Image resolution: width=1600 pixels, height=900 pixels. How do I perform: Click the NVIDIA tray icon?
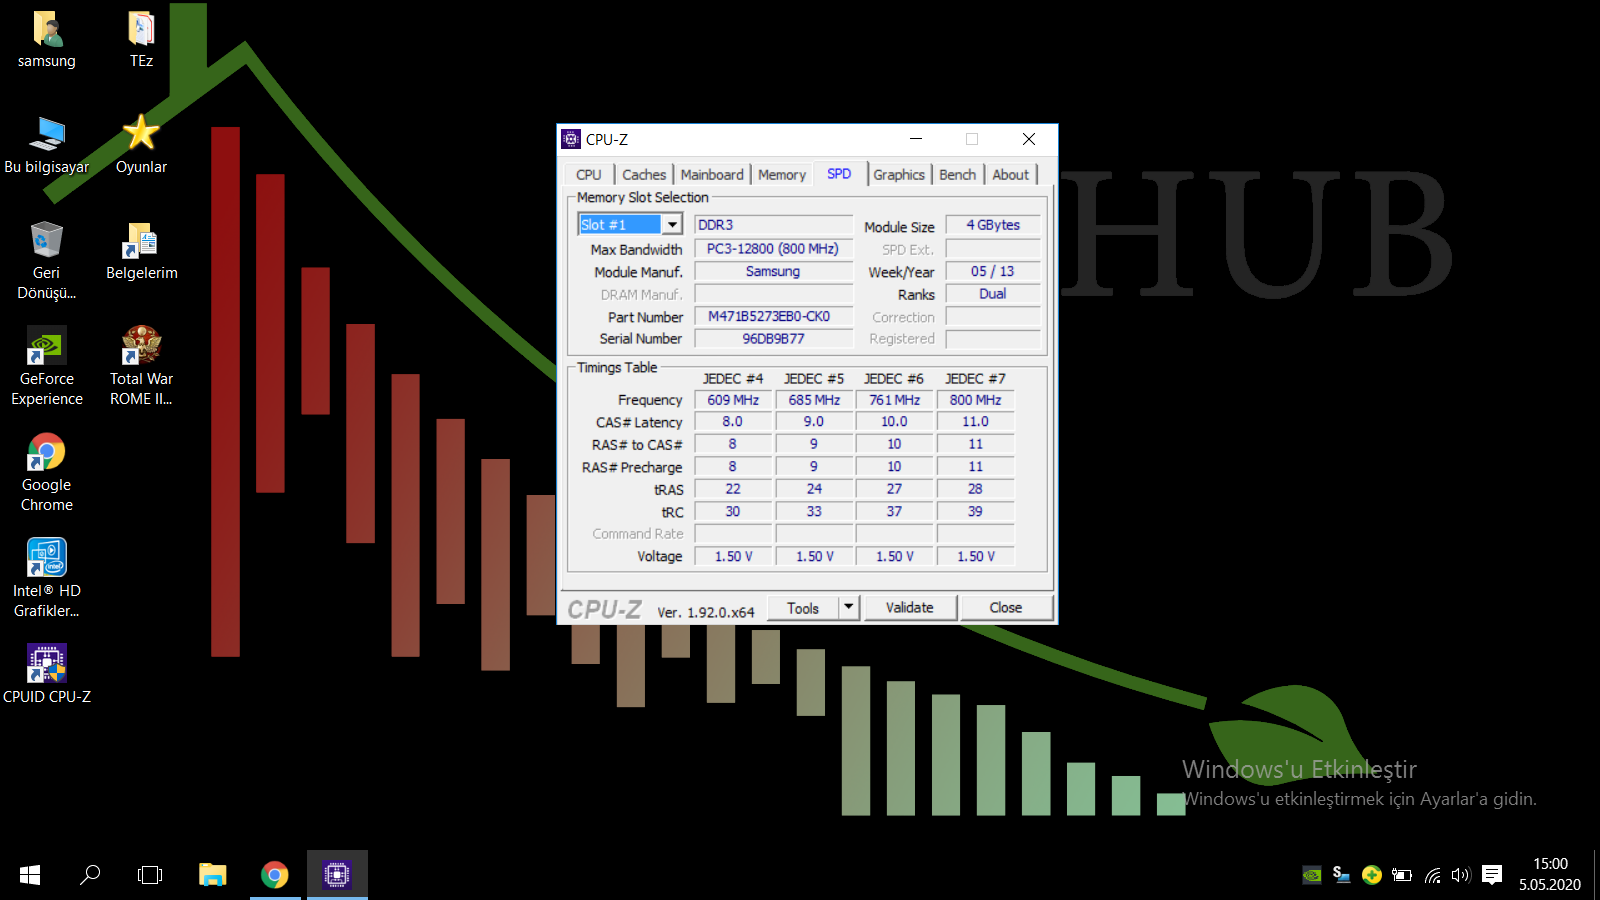pyautogui.click(x=1312, y=875)
